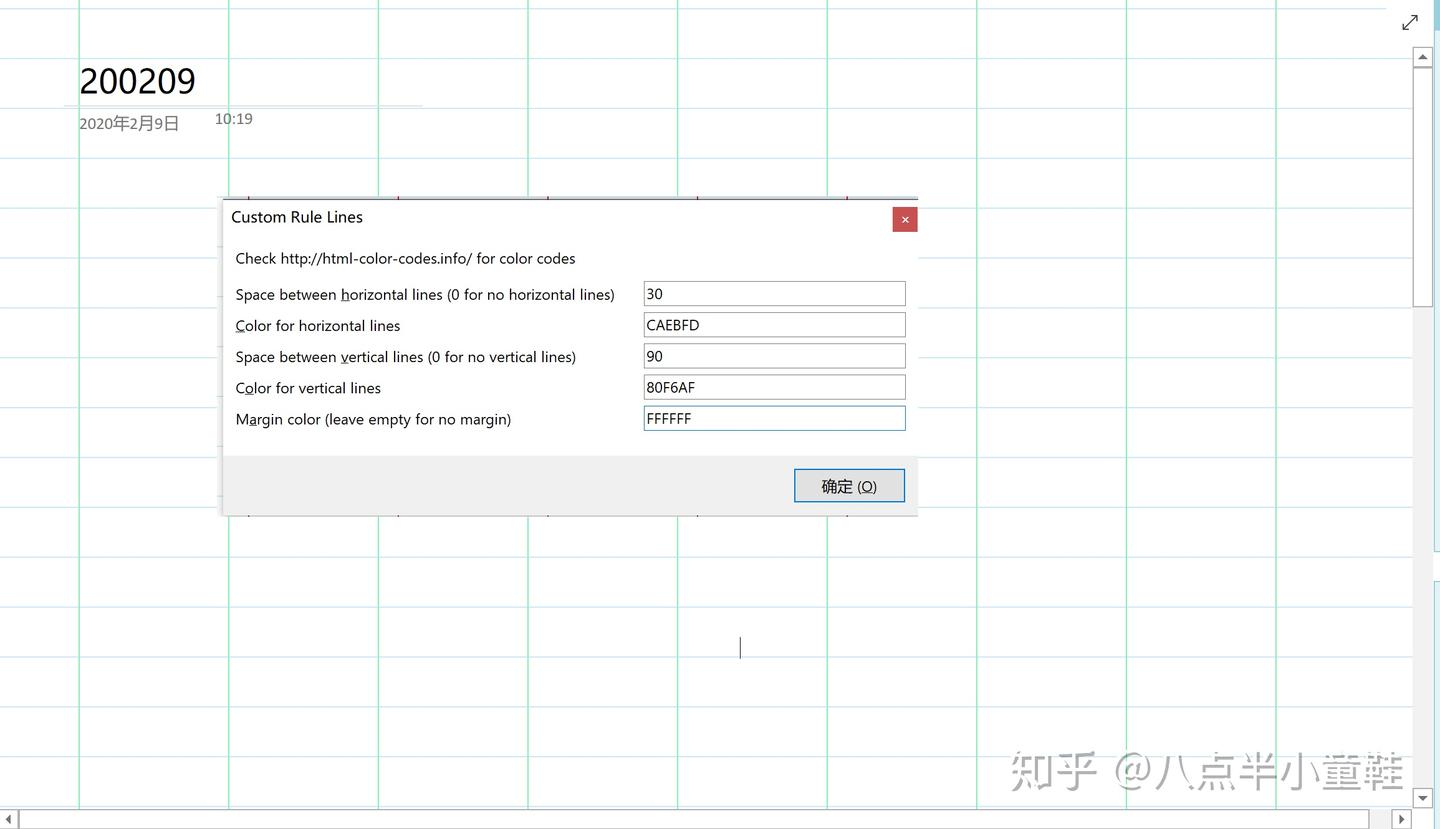This screenshot has width=1440, height=829.
Task: Click the horizontal line color field CAEBFD
Action: tap(773, 324)
